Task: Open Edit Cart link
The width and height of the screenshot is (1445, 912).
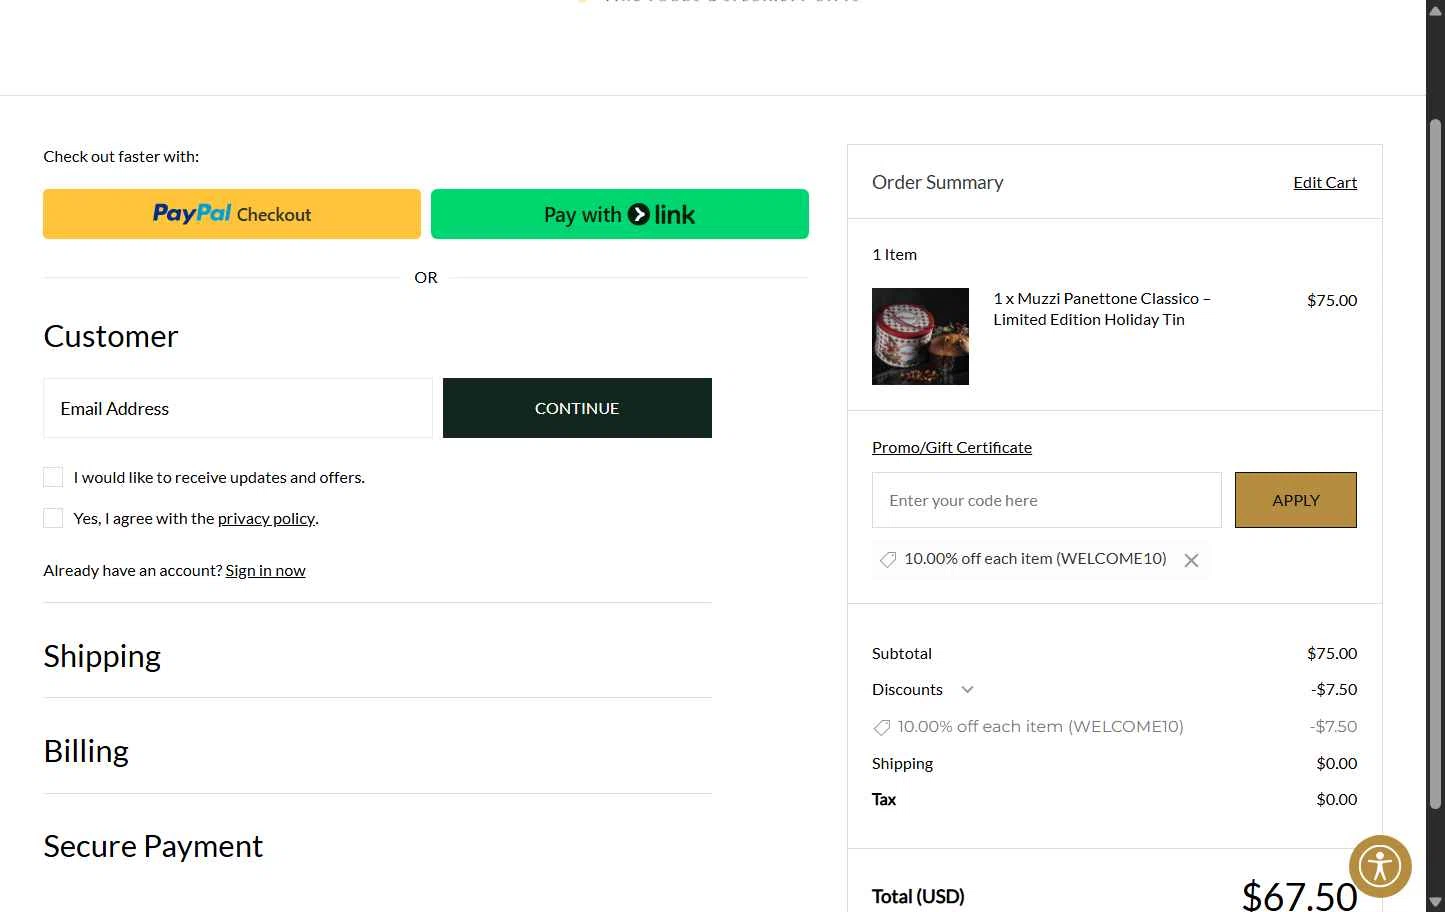Action: click(x=1325, y=182)
